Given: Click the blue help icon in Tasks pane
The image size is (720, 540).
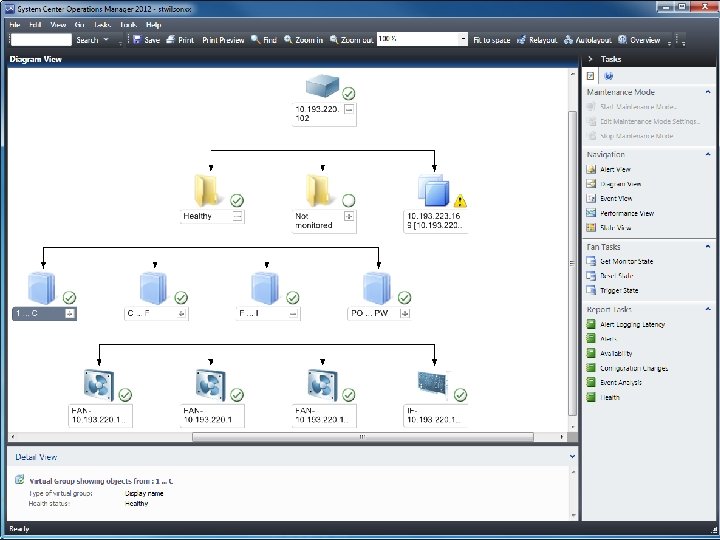Looking at the screenshot, I should [x=608, y=76].
